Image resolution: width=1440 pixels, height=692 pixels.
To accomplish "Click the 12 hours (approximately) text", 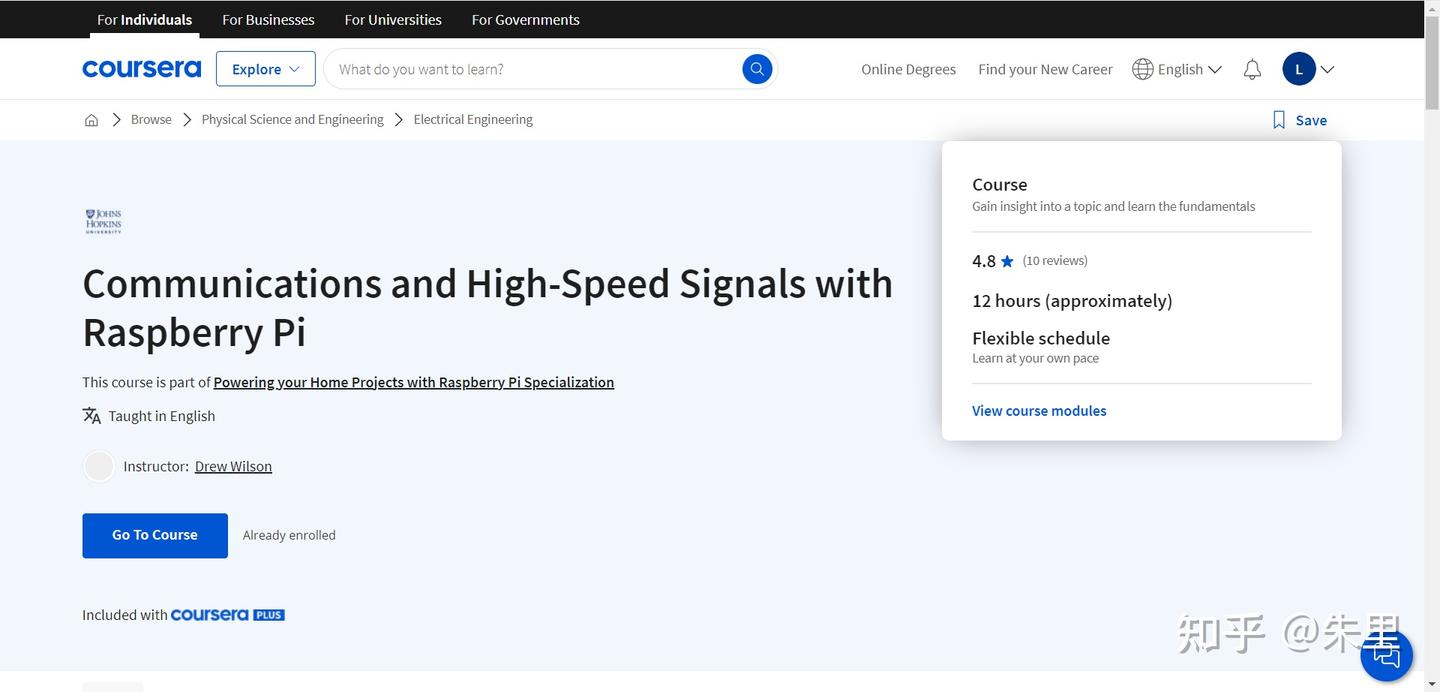I will point(1072,301).
